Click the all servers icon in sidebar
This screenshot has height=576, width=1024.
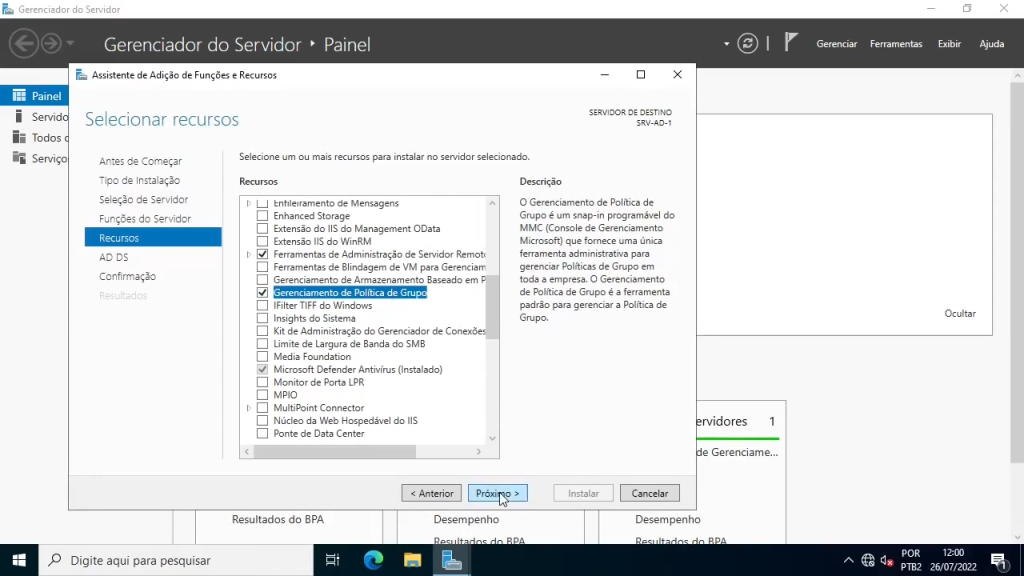(x=19, y=138)
